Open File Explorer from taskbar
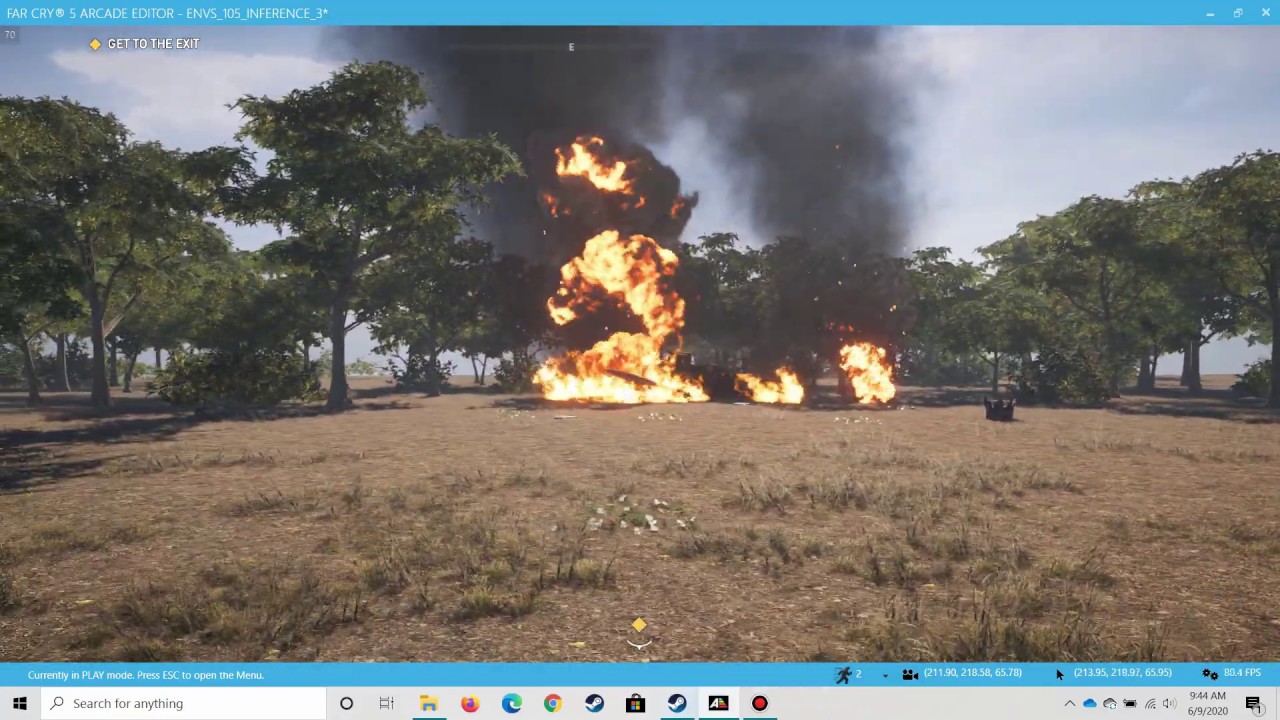Screen dimensions: 1280x720 click(x=429, y=703)
